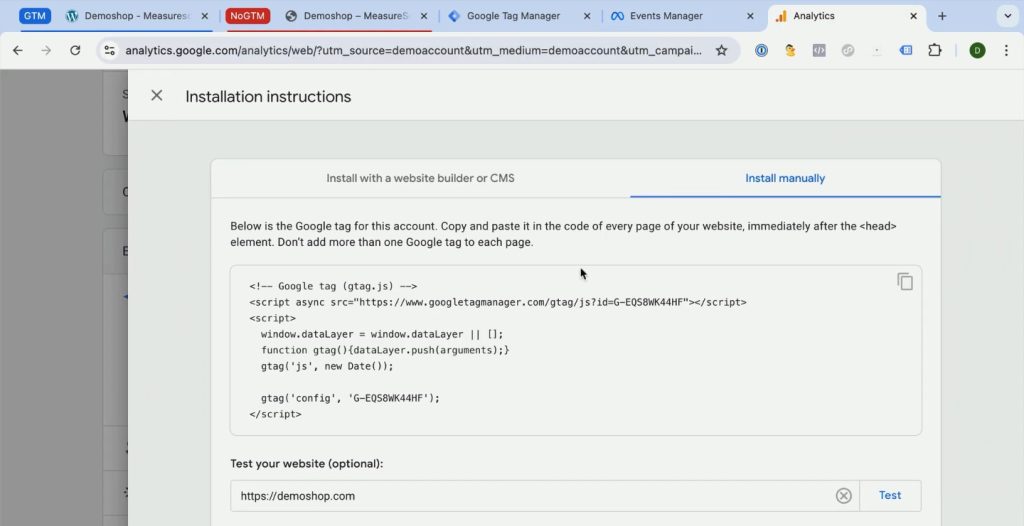Screen dimensions: 1024x526
Task: Click the 'Installation instructions' heading
Action: [268, 97]
